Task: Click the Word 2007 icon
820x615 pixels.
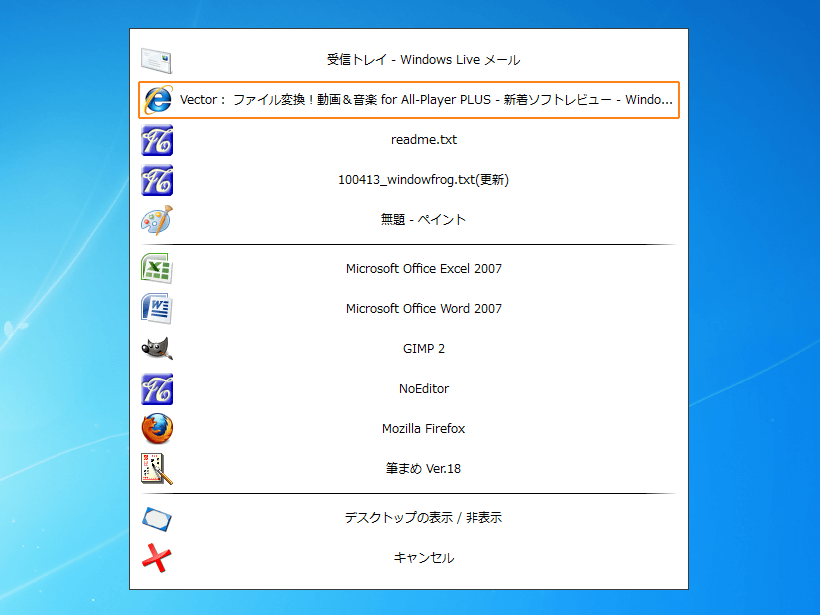Action: (157, 309)
